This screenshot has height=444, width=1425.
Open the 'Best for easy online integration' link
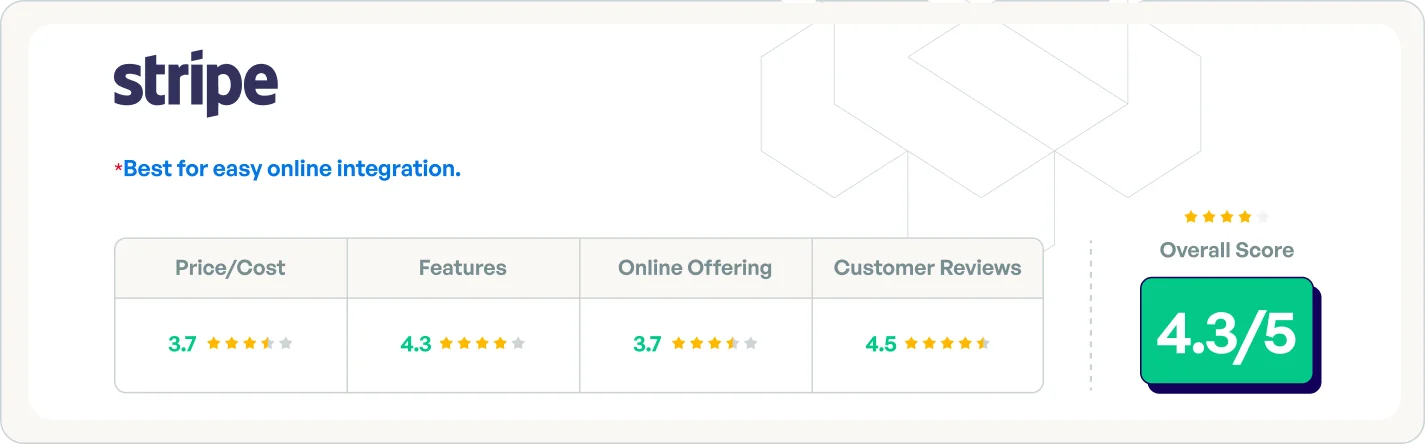point(292,169)
